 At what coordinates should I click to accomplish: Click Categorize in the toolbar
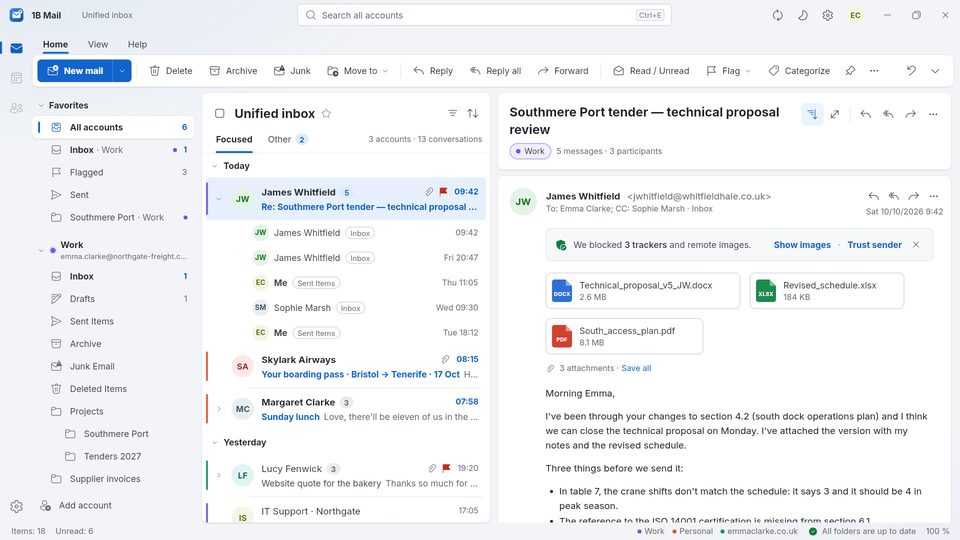799,71
